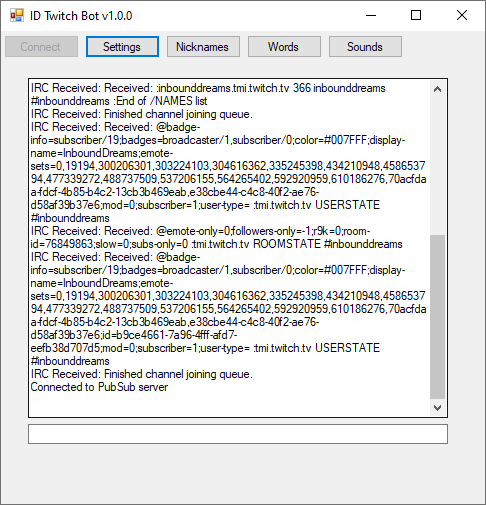Click the 'ID Twitch Bot v1.0.0' title bar text

[x=81, y=16]
